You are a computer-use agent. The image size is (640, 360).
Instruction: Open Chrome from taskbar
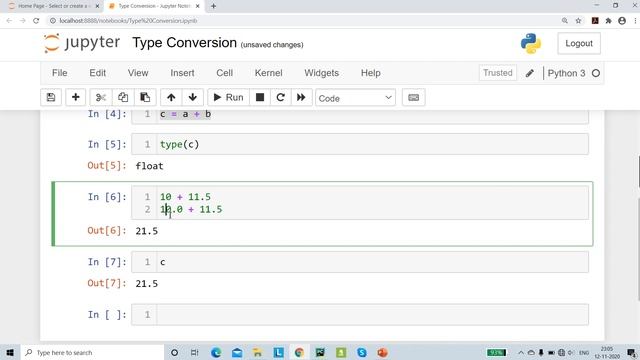(x=299, y=353)
